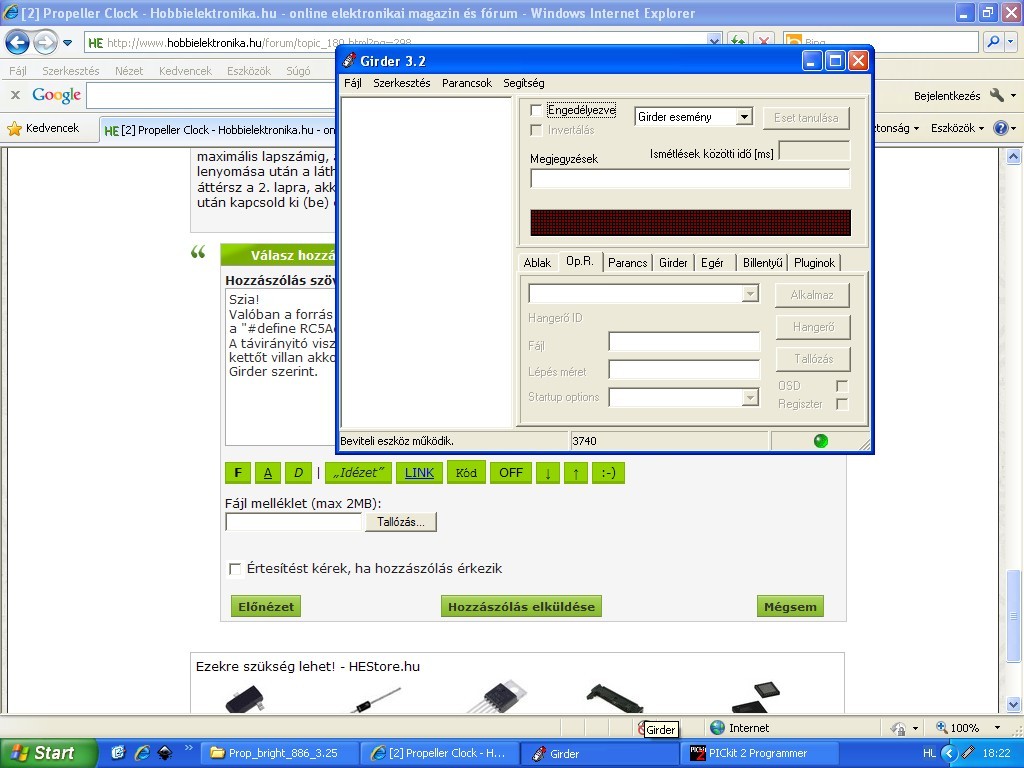Click the IE back arrow button

(x=18, y=43)
